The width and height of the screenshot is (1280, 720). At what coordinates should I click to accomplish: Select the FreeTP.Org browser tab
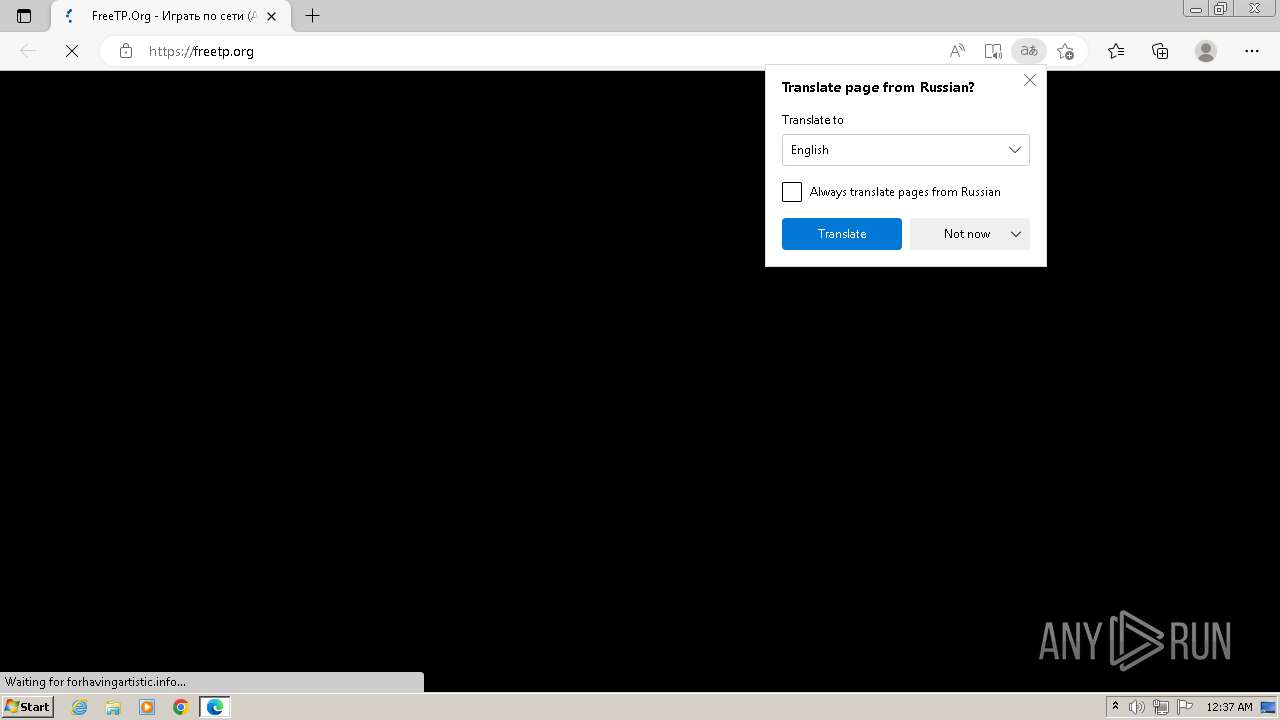(170, 16)
